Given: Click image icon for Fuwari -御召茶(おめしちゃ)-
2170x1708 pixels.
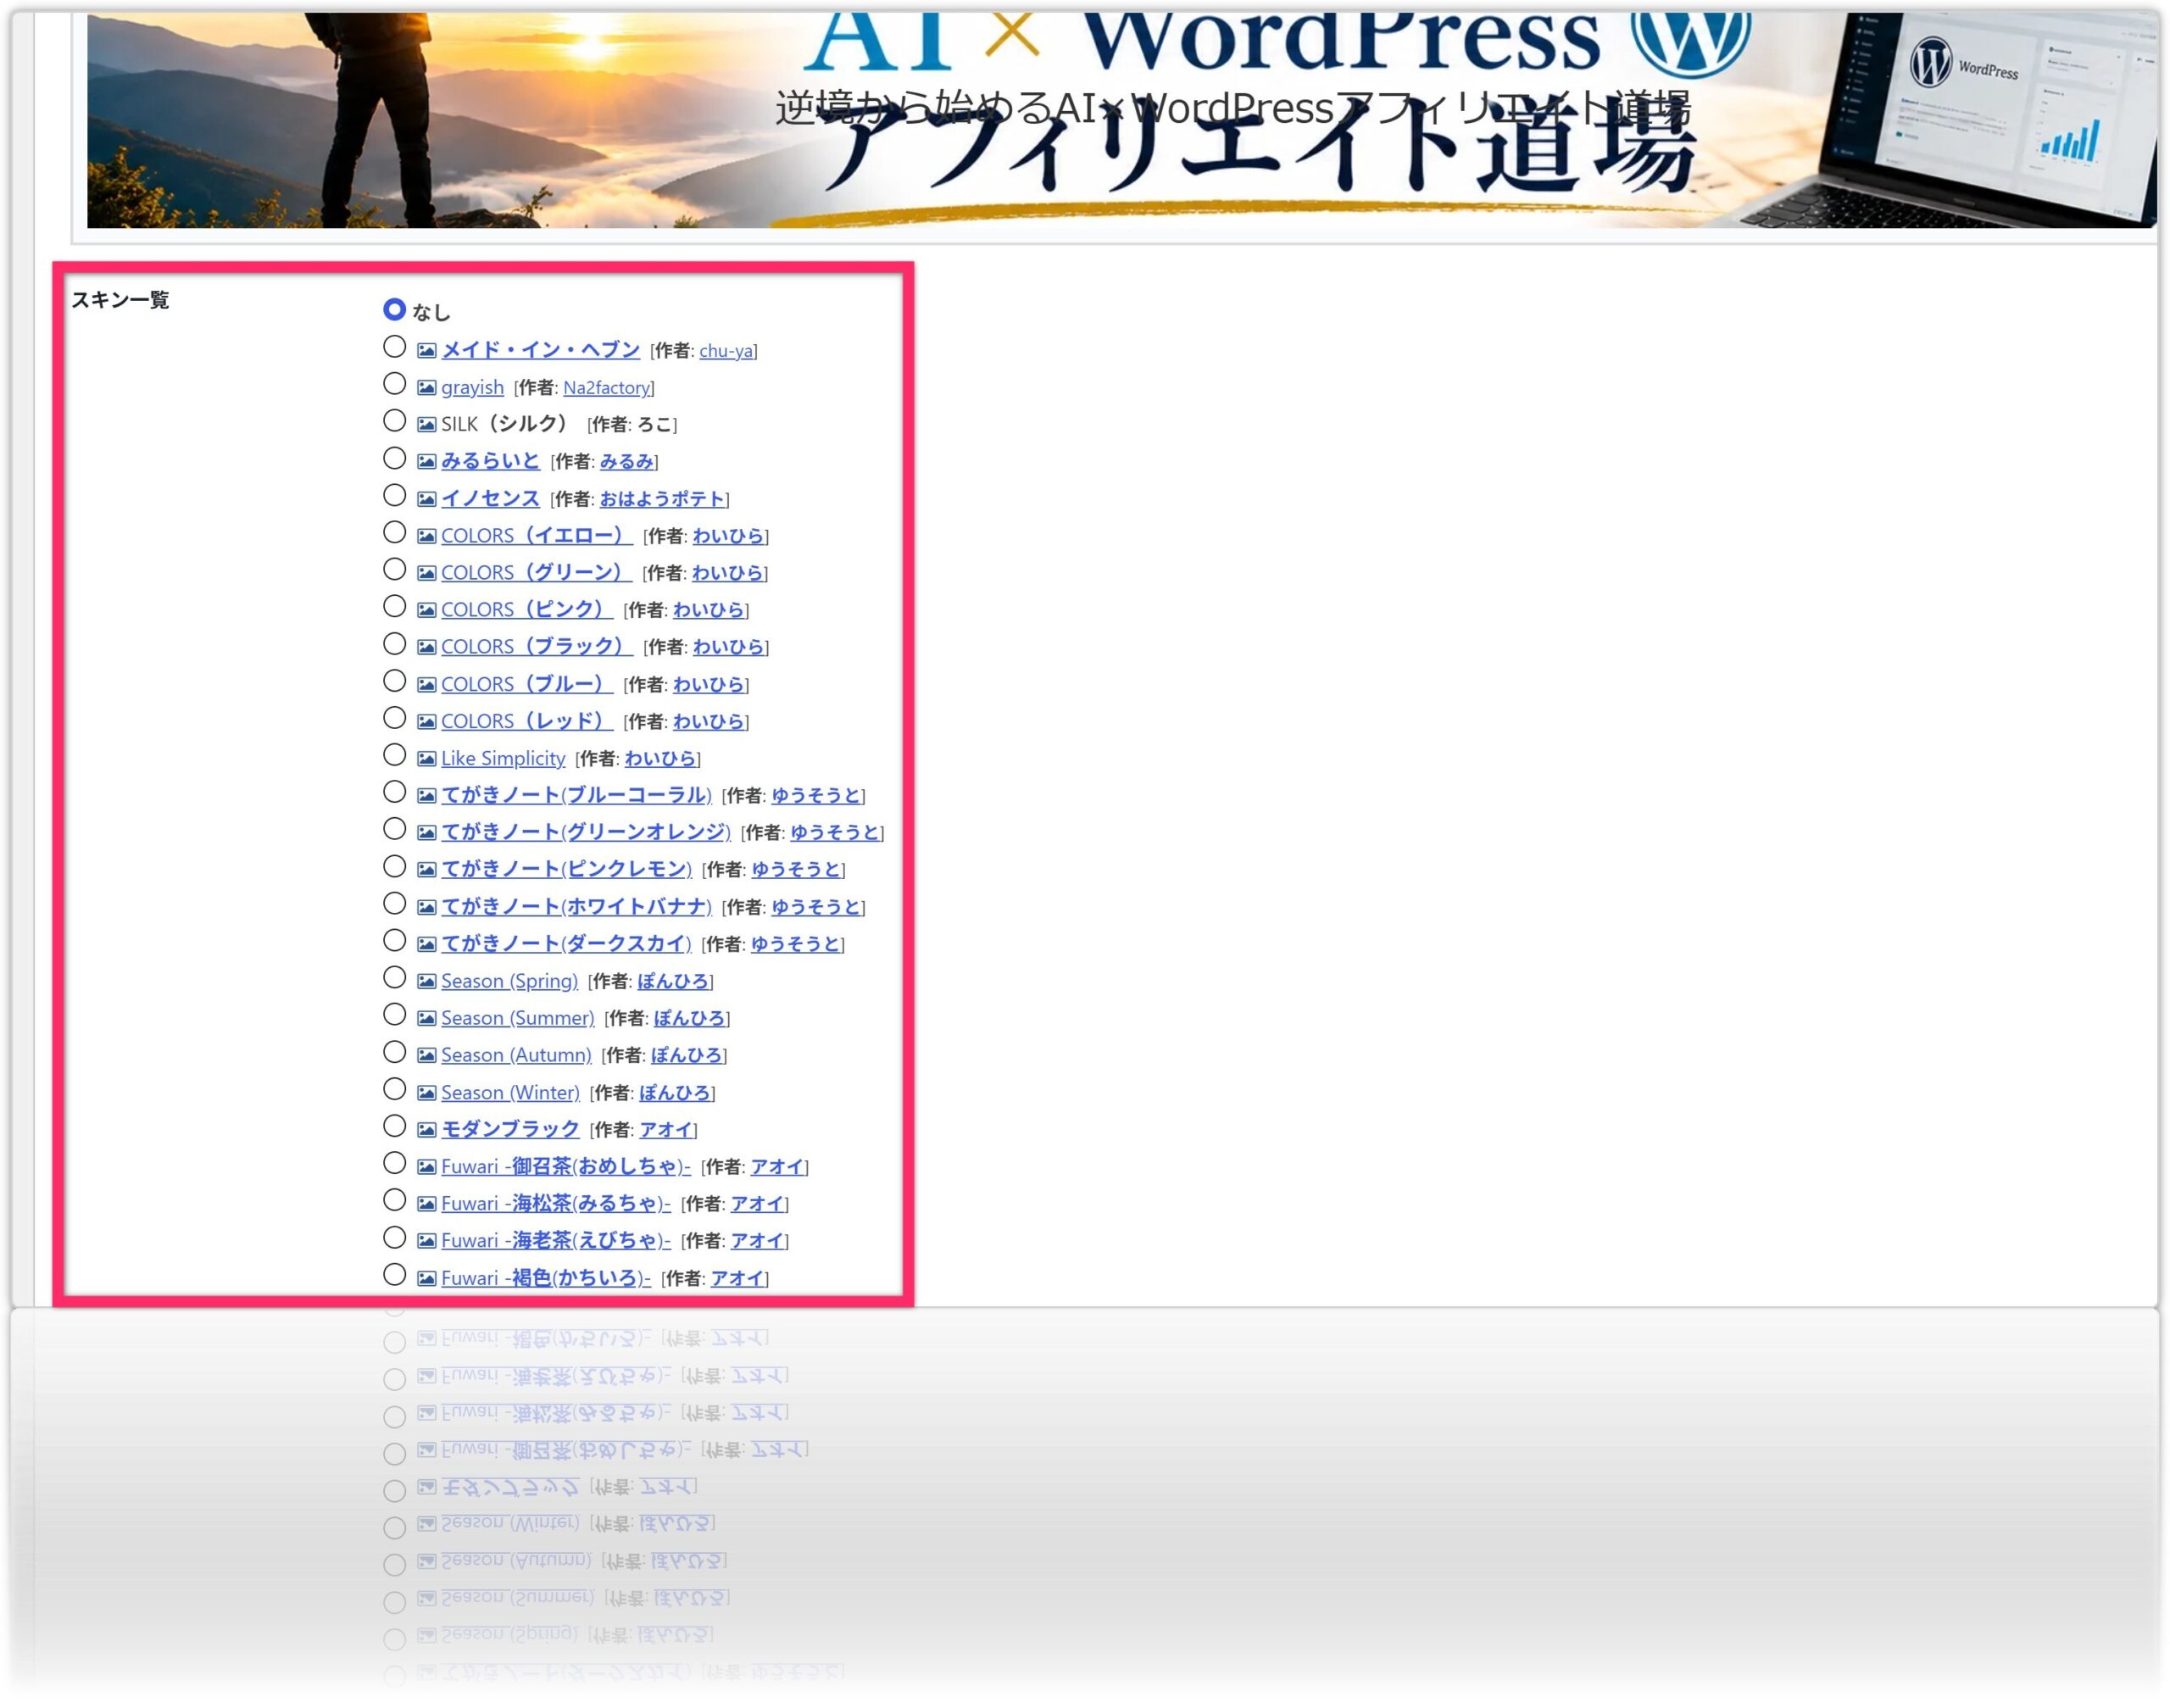Looking at the screenshot, I should [426, 1167].
